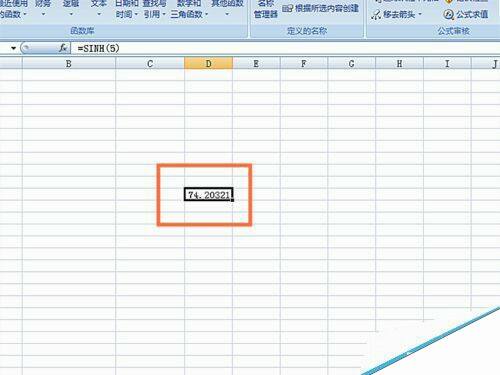This screenshot has height=375, width=500.
Task: Click the fx Insert Function icon
Action: (x=63, y=48)
